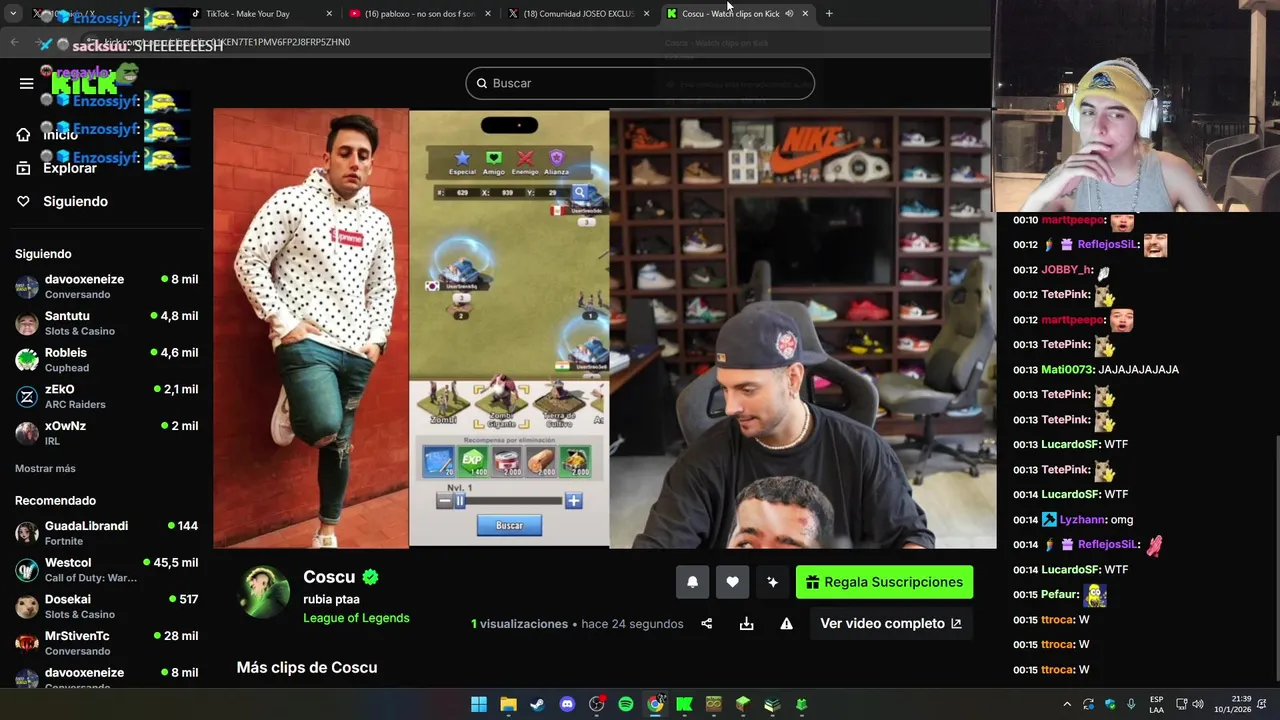The image size is (1280, 720).
Task: Open a new browser tab
Action: pyautogui.click(x=829, y=13)
